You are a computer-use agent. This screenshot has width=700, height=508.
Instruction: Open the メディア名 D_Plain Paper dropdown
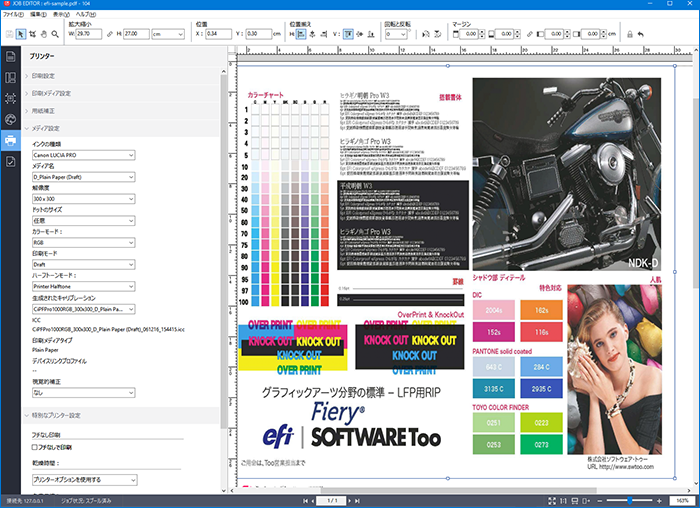(x=83, y=177)
